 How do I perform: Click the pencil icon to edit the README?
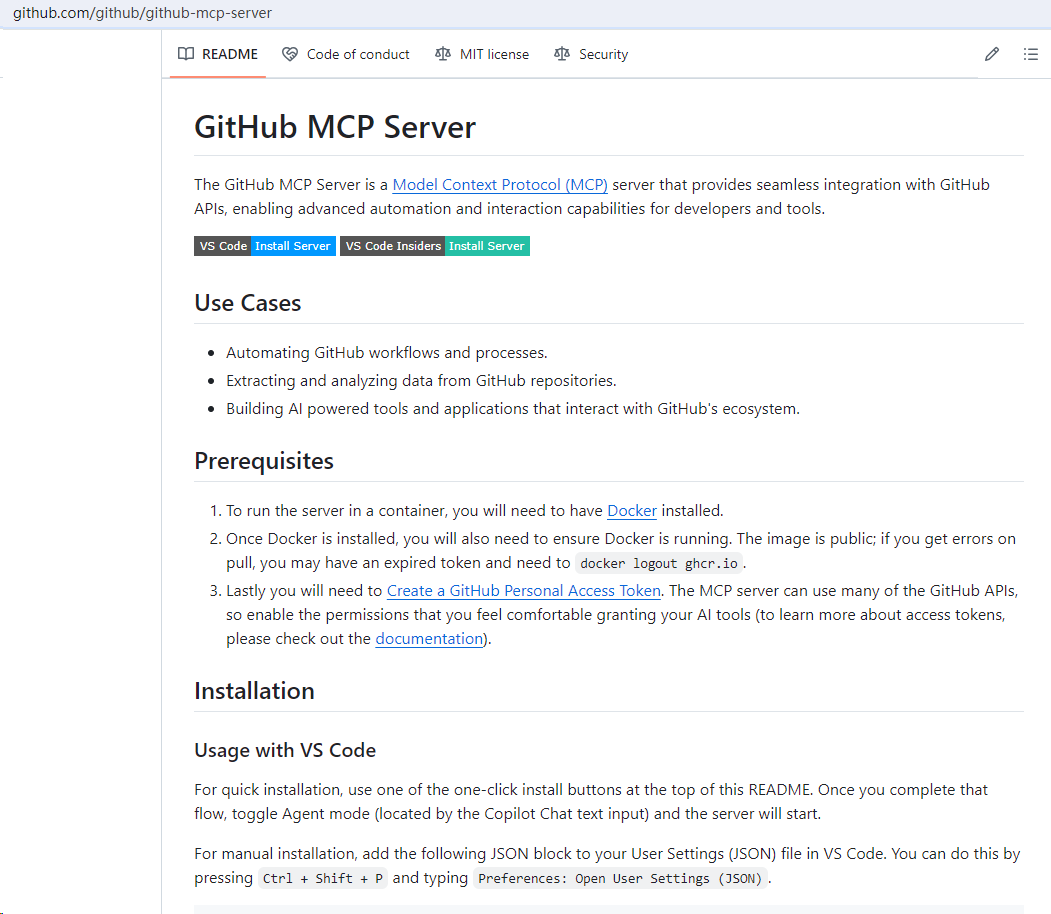pyautogui.click(x=991, y=54)
